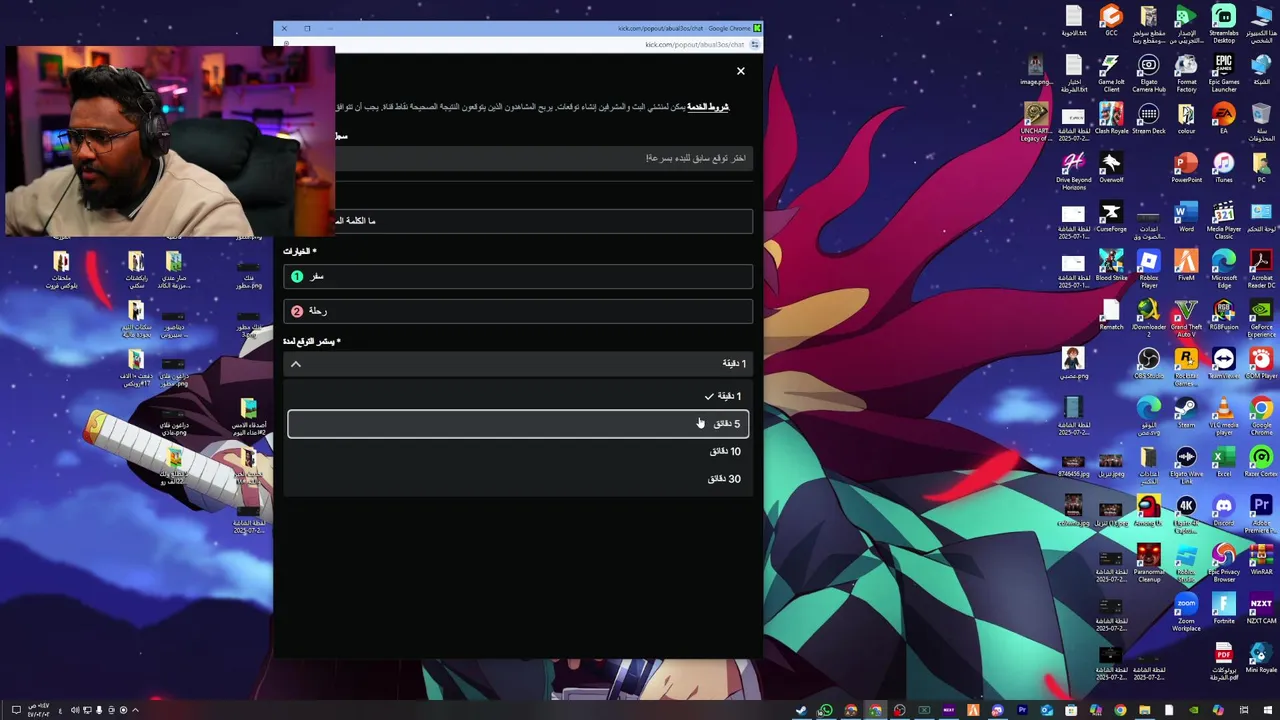Open Google Chrome desktop shortcut
Screen dimensions: 1280x720
tap(1261, 416)
